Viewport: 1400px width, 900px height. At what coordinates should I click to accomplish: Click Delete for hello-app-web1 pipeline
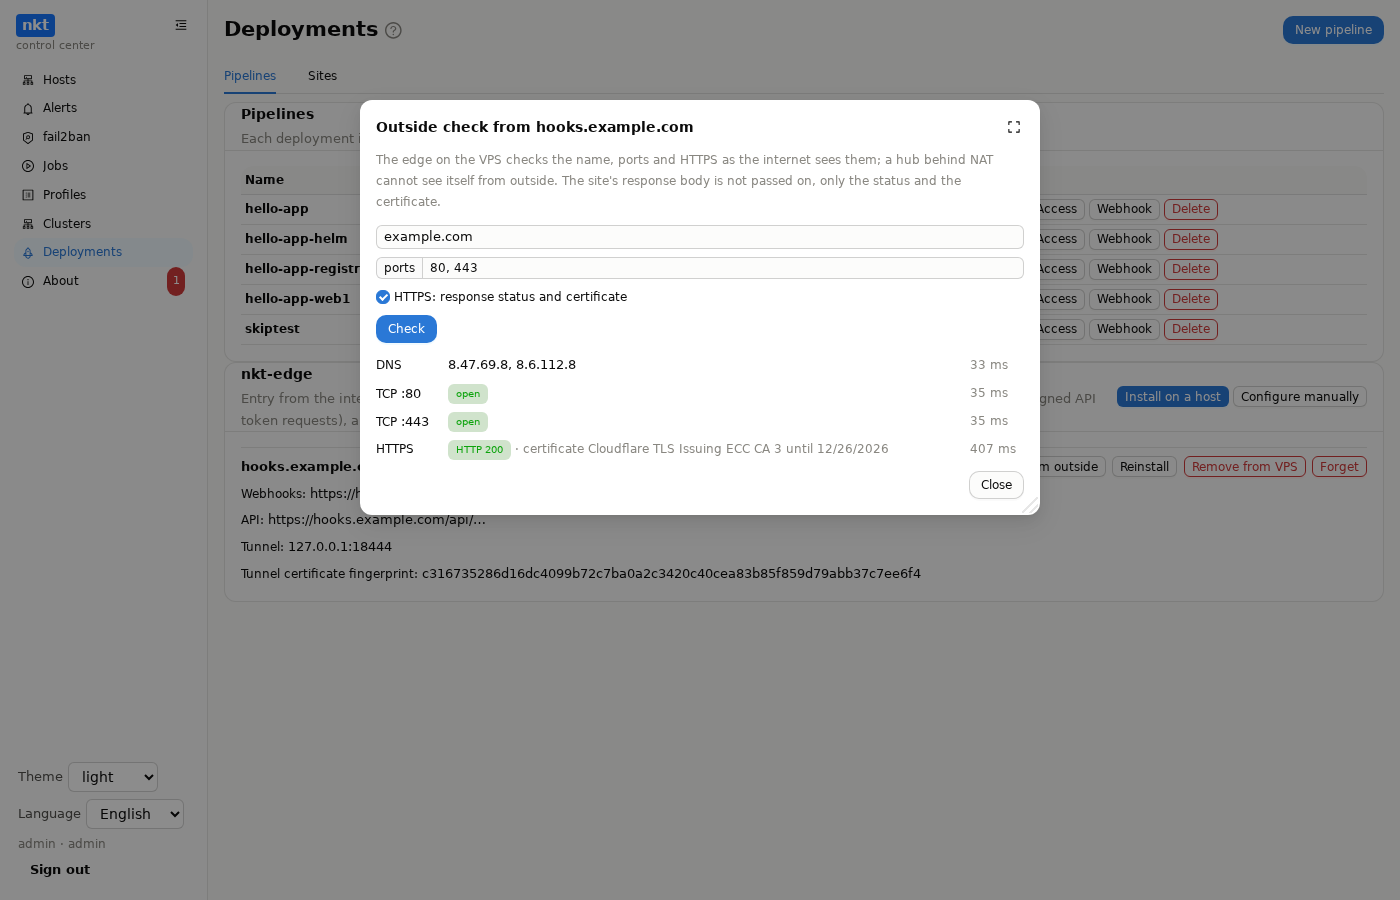coord(1191,299)
